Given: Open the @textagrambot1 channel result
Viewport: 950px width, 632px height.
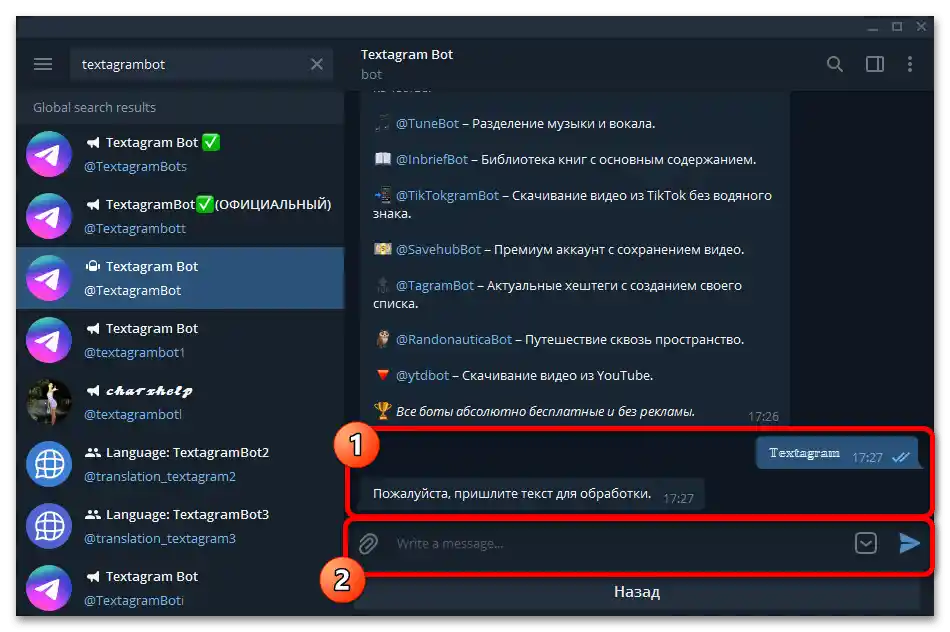Looking at the screenshot, I should point(181,340).
